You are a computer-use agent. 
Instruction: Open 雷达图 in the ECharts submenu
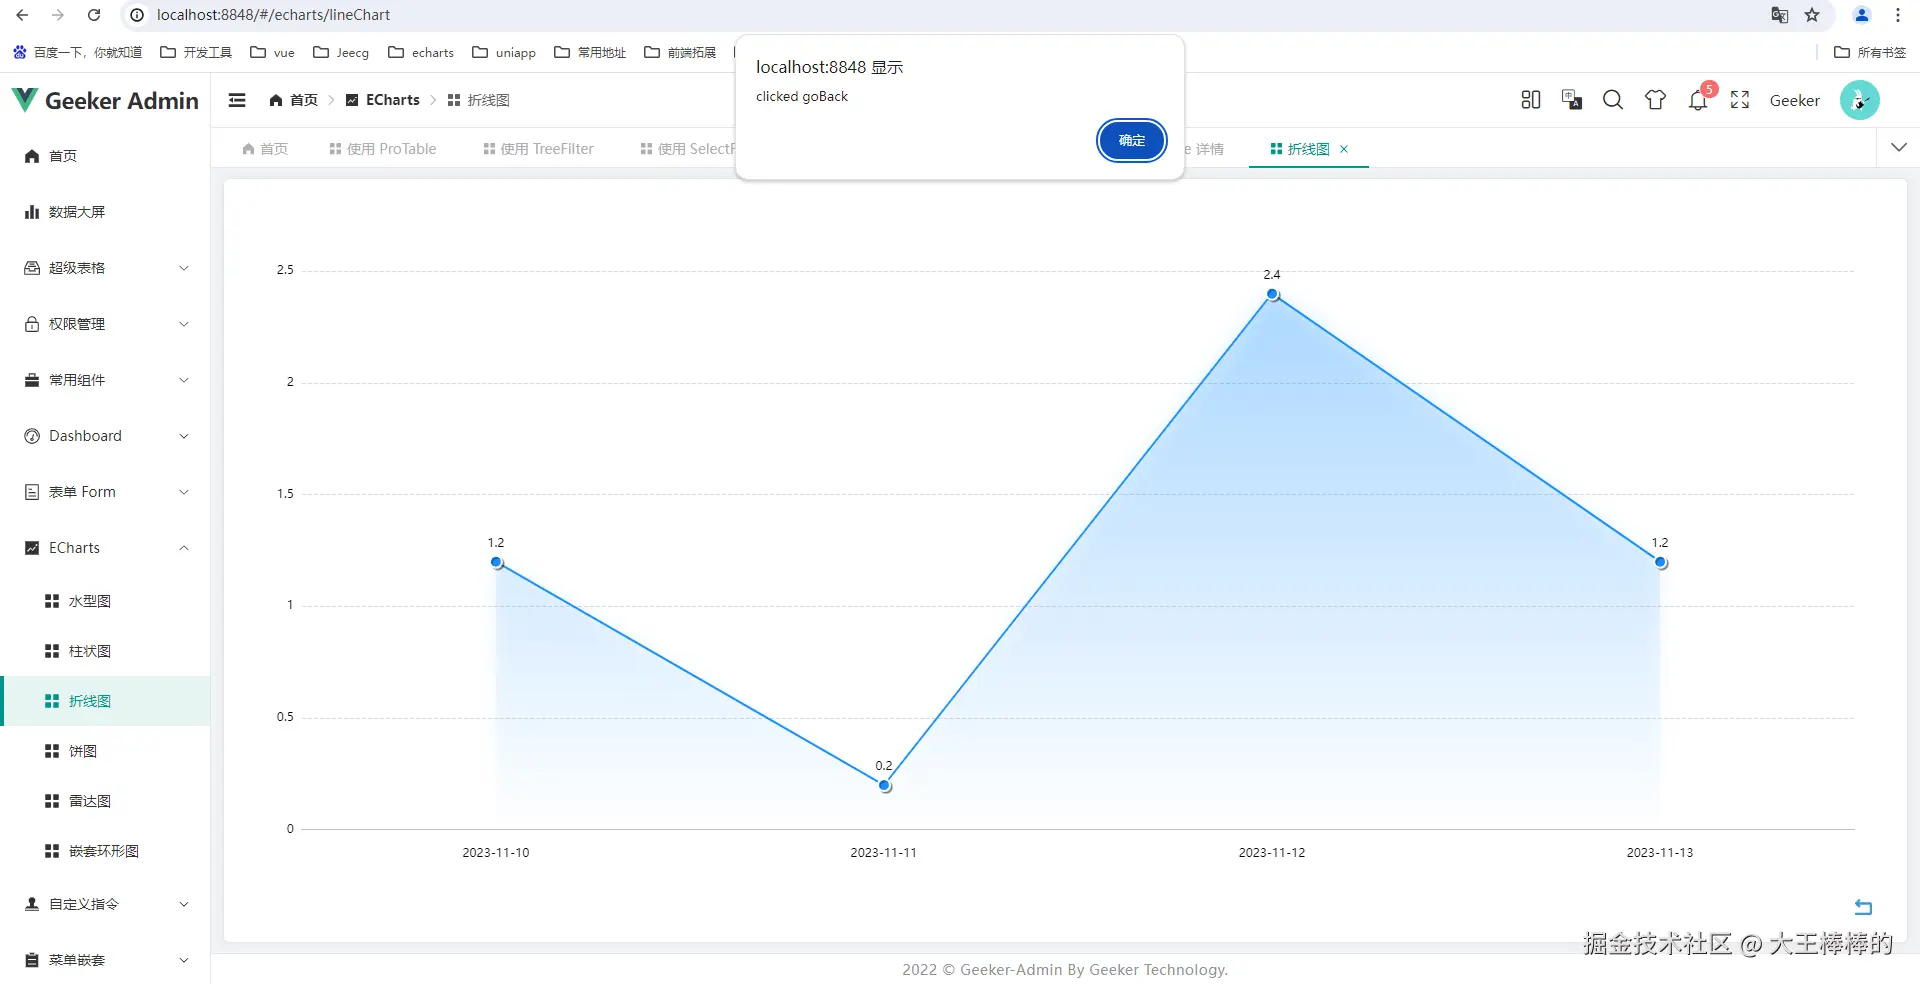(105, 801)
